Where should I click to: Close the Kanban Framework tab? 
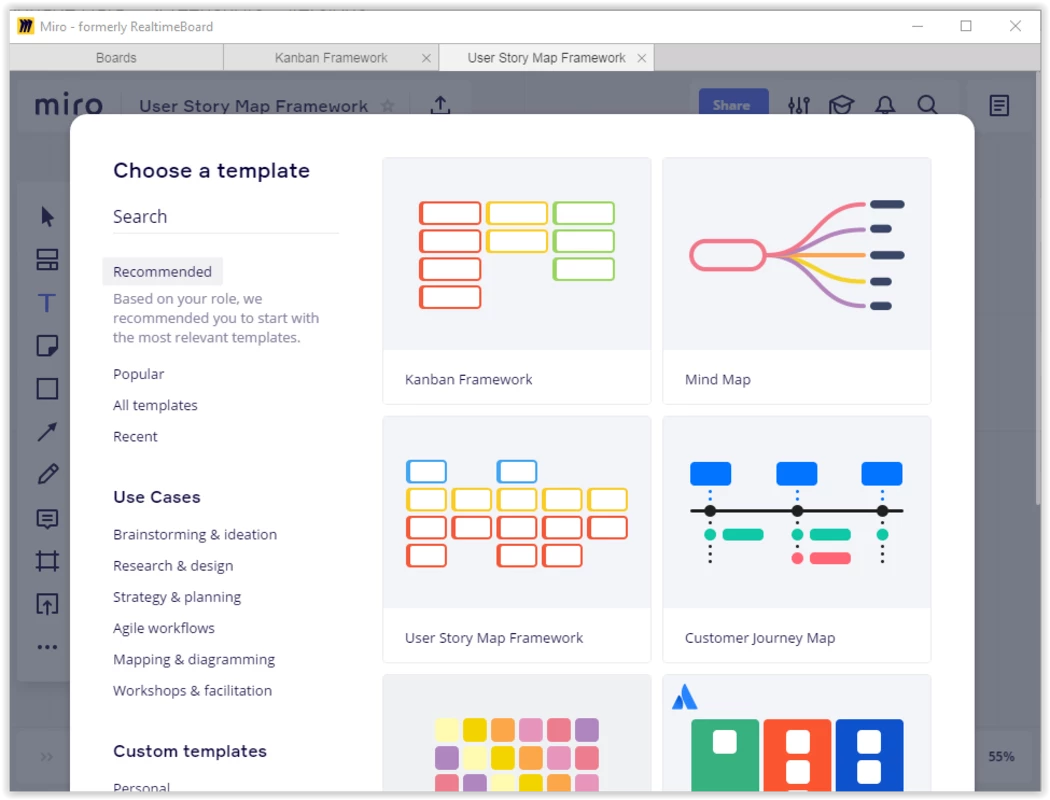point(427,58)
